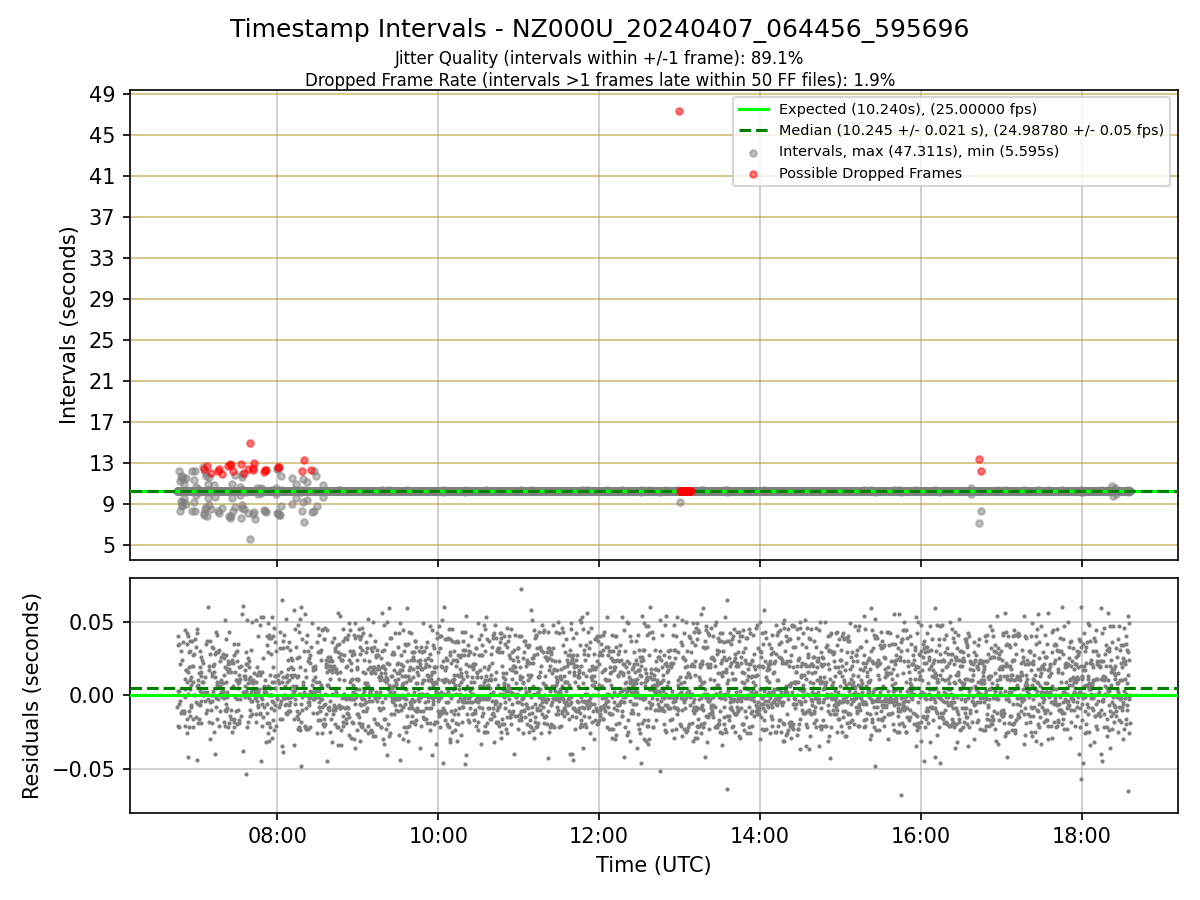Viewport: 1200px width, 900px height.
Task: Click the Time (UTC) x-axis label
Action: click(x=653, y=865)
